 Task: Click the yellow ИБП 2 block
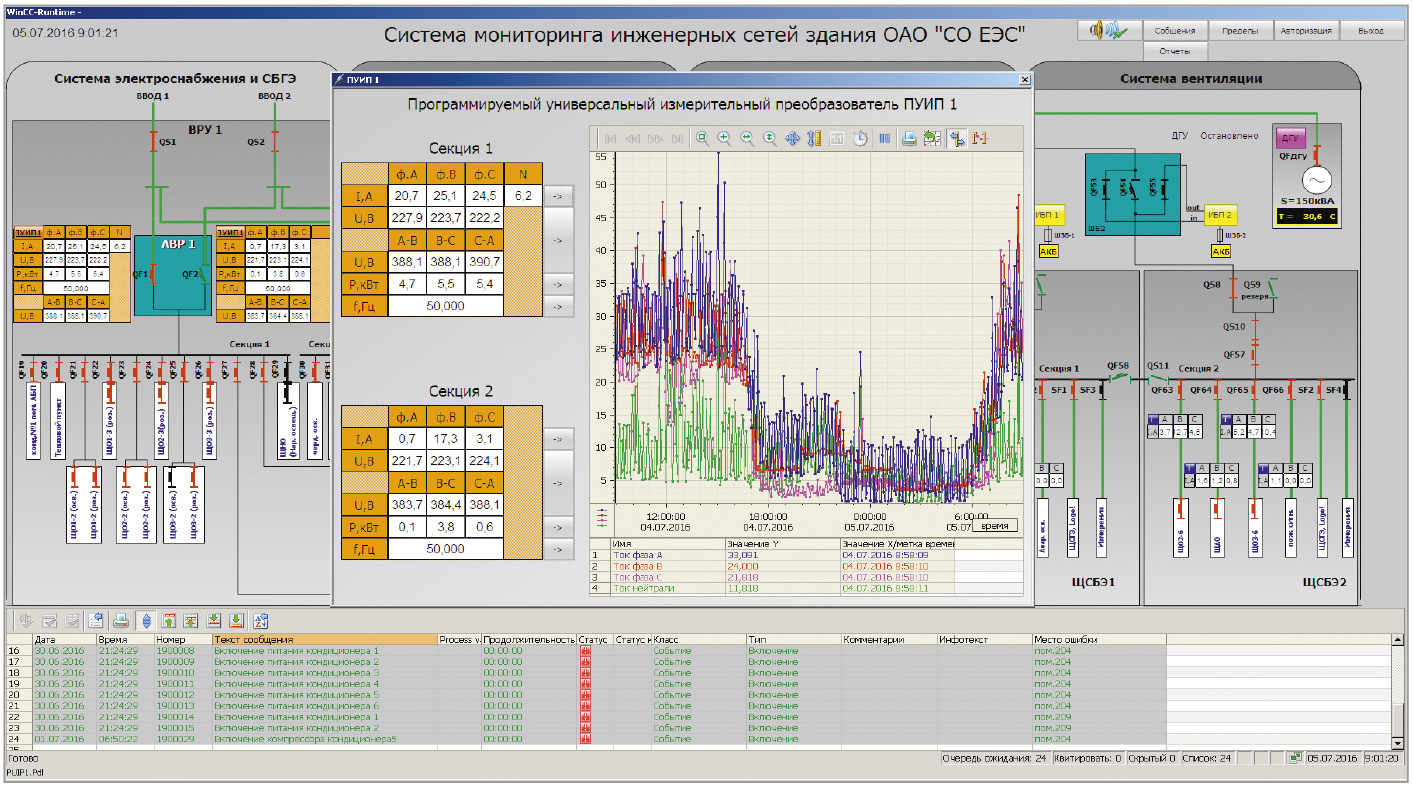pyautogui.click(x=1219, y=214)
